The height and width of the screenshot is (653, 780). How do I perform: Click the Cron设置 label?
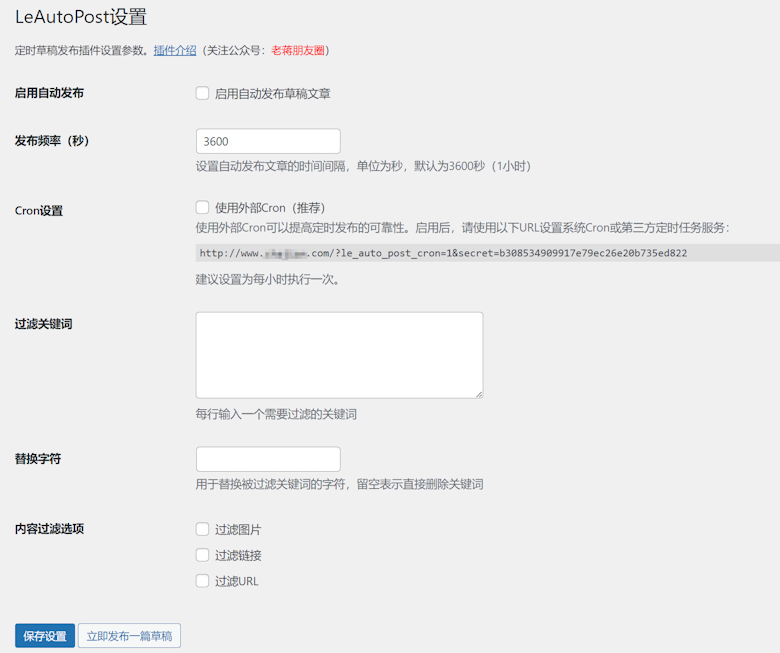[39, 210]
